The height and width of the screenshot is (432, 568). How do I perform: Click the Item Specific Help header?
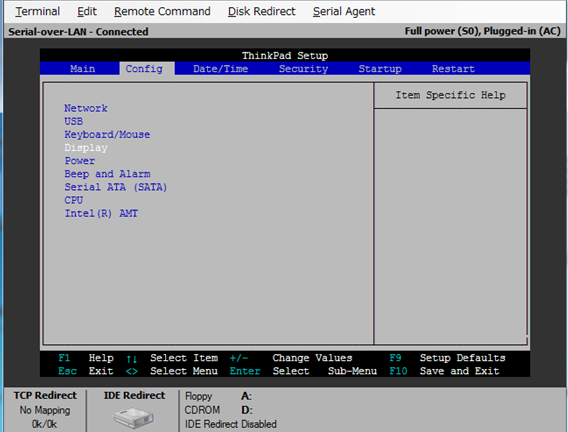450,95
